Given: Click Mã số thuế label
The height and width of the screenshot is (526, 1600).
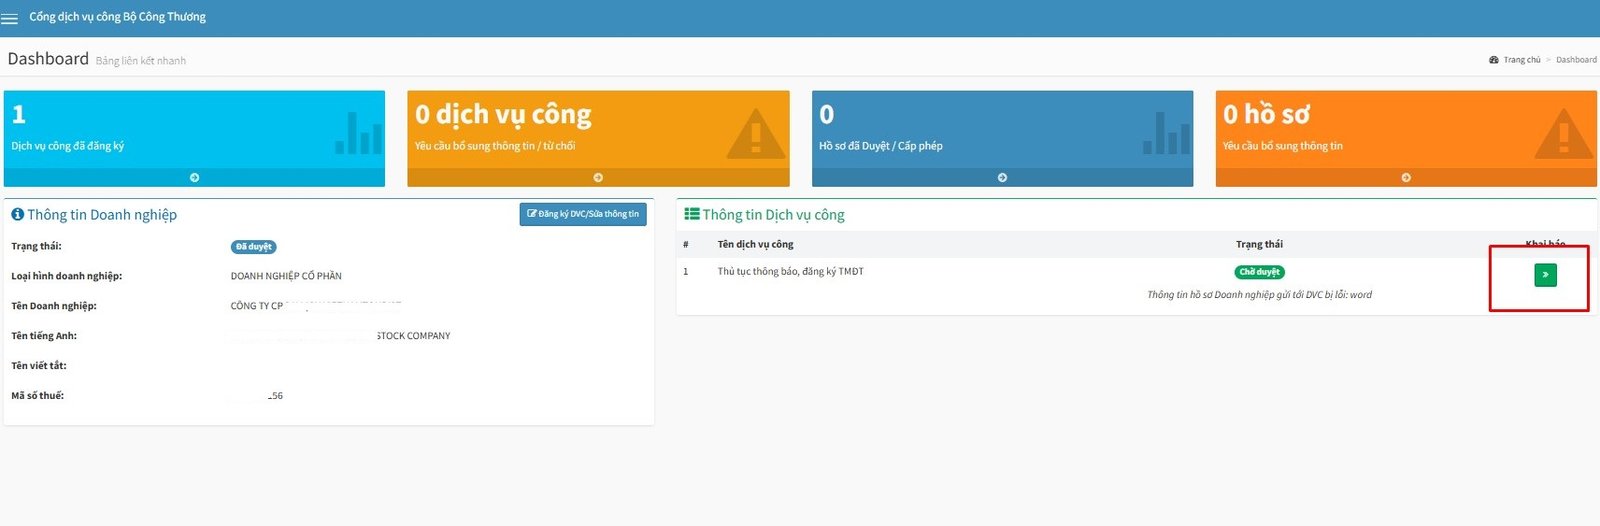Looking at the screenshot, I should 37,396.
